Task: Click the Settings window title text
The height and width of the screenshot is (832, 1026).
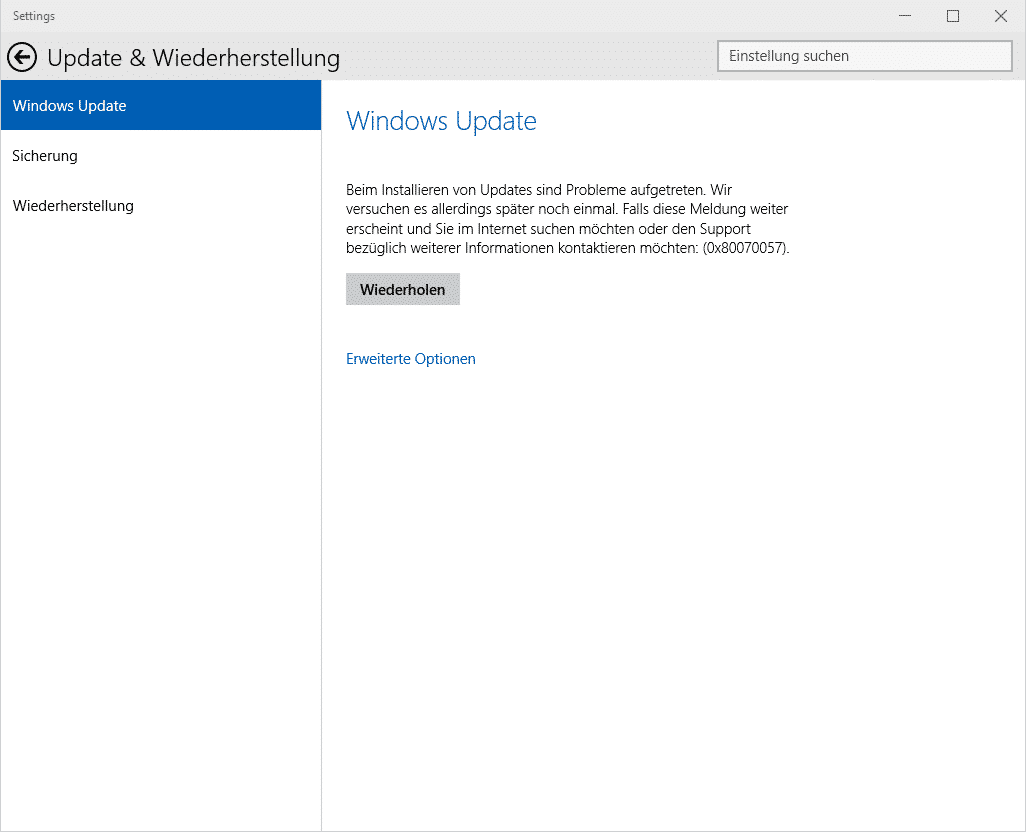Action: (x=34, y=16)
